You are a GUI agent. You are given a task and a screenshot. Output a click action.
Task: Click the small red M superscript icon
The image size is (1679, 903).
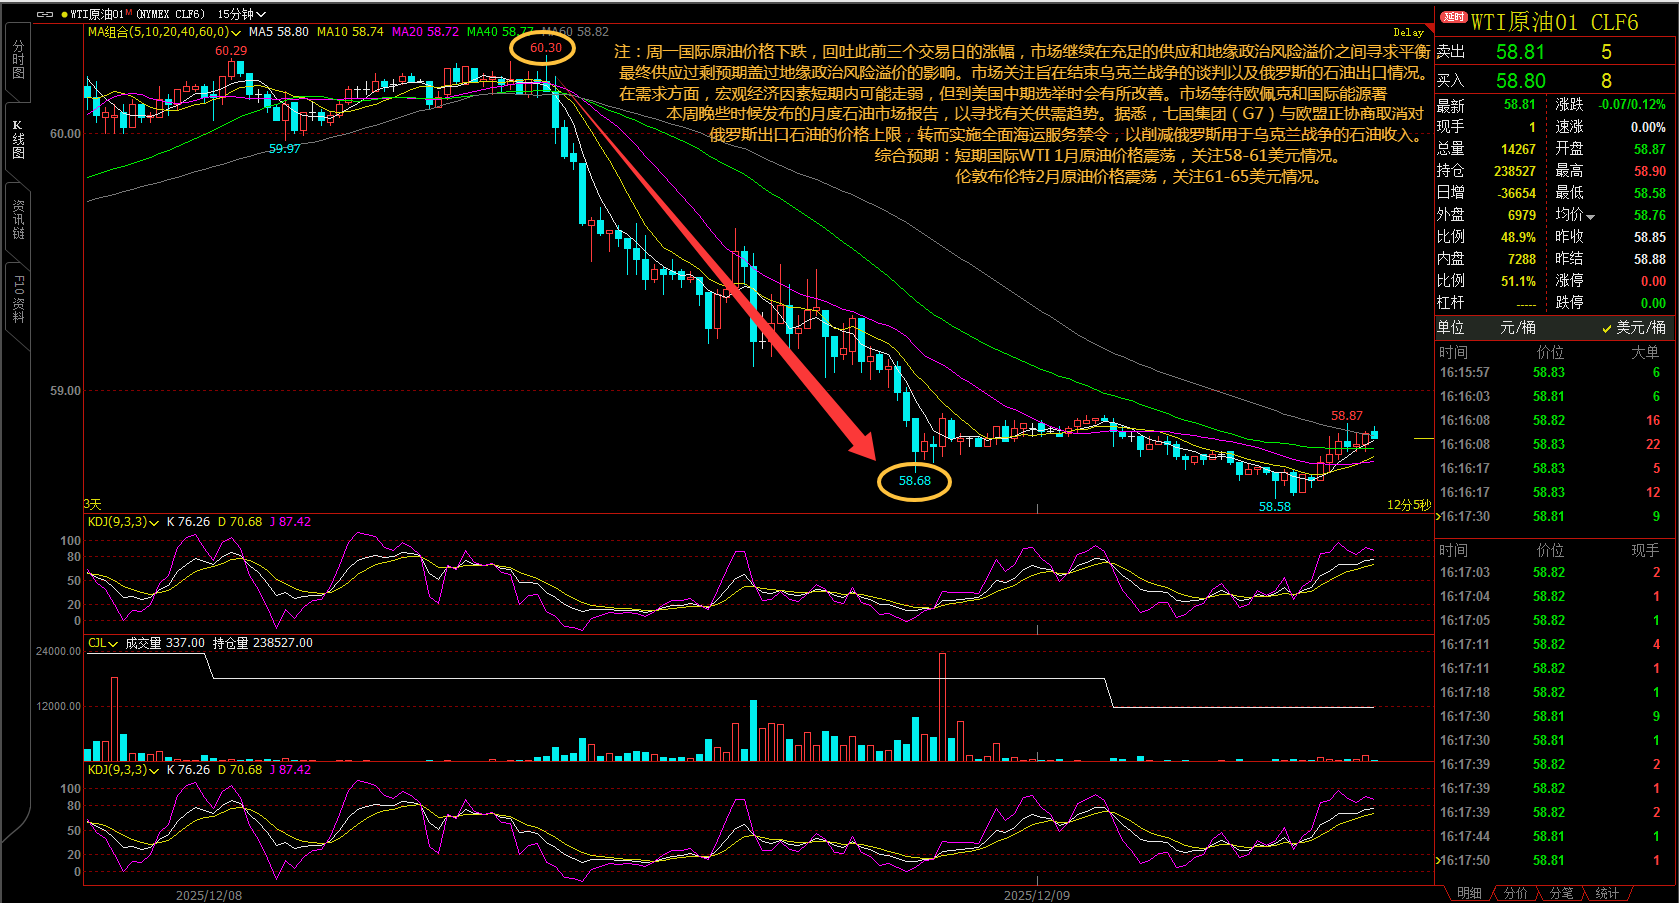128,12
